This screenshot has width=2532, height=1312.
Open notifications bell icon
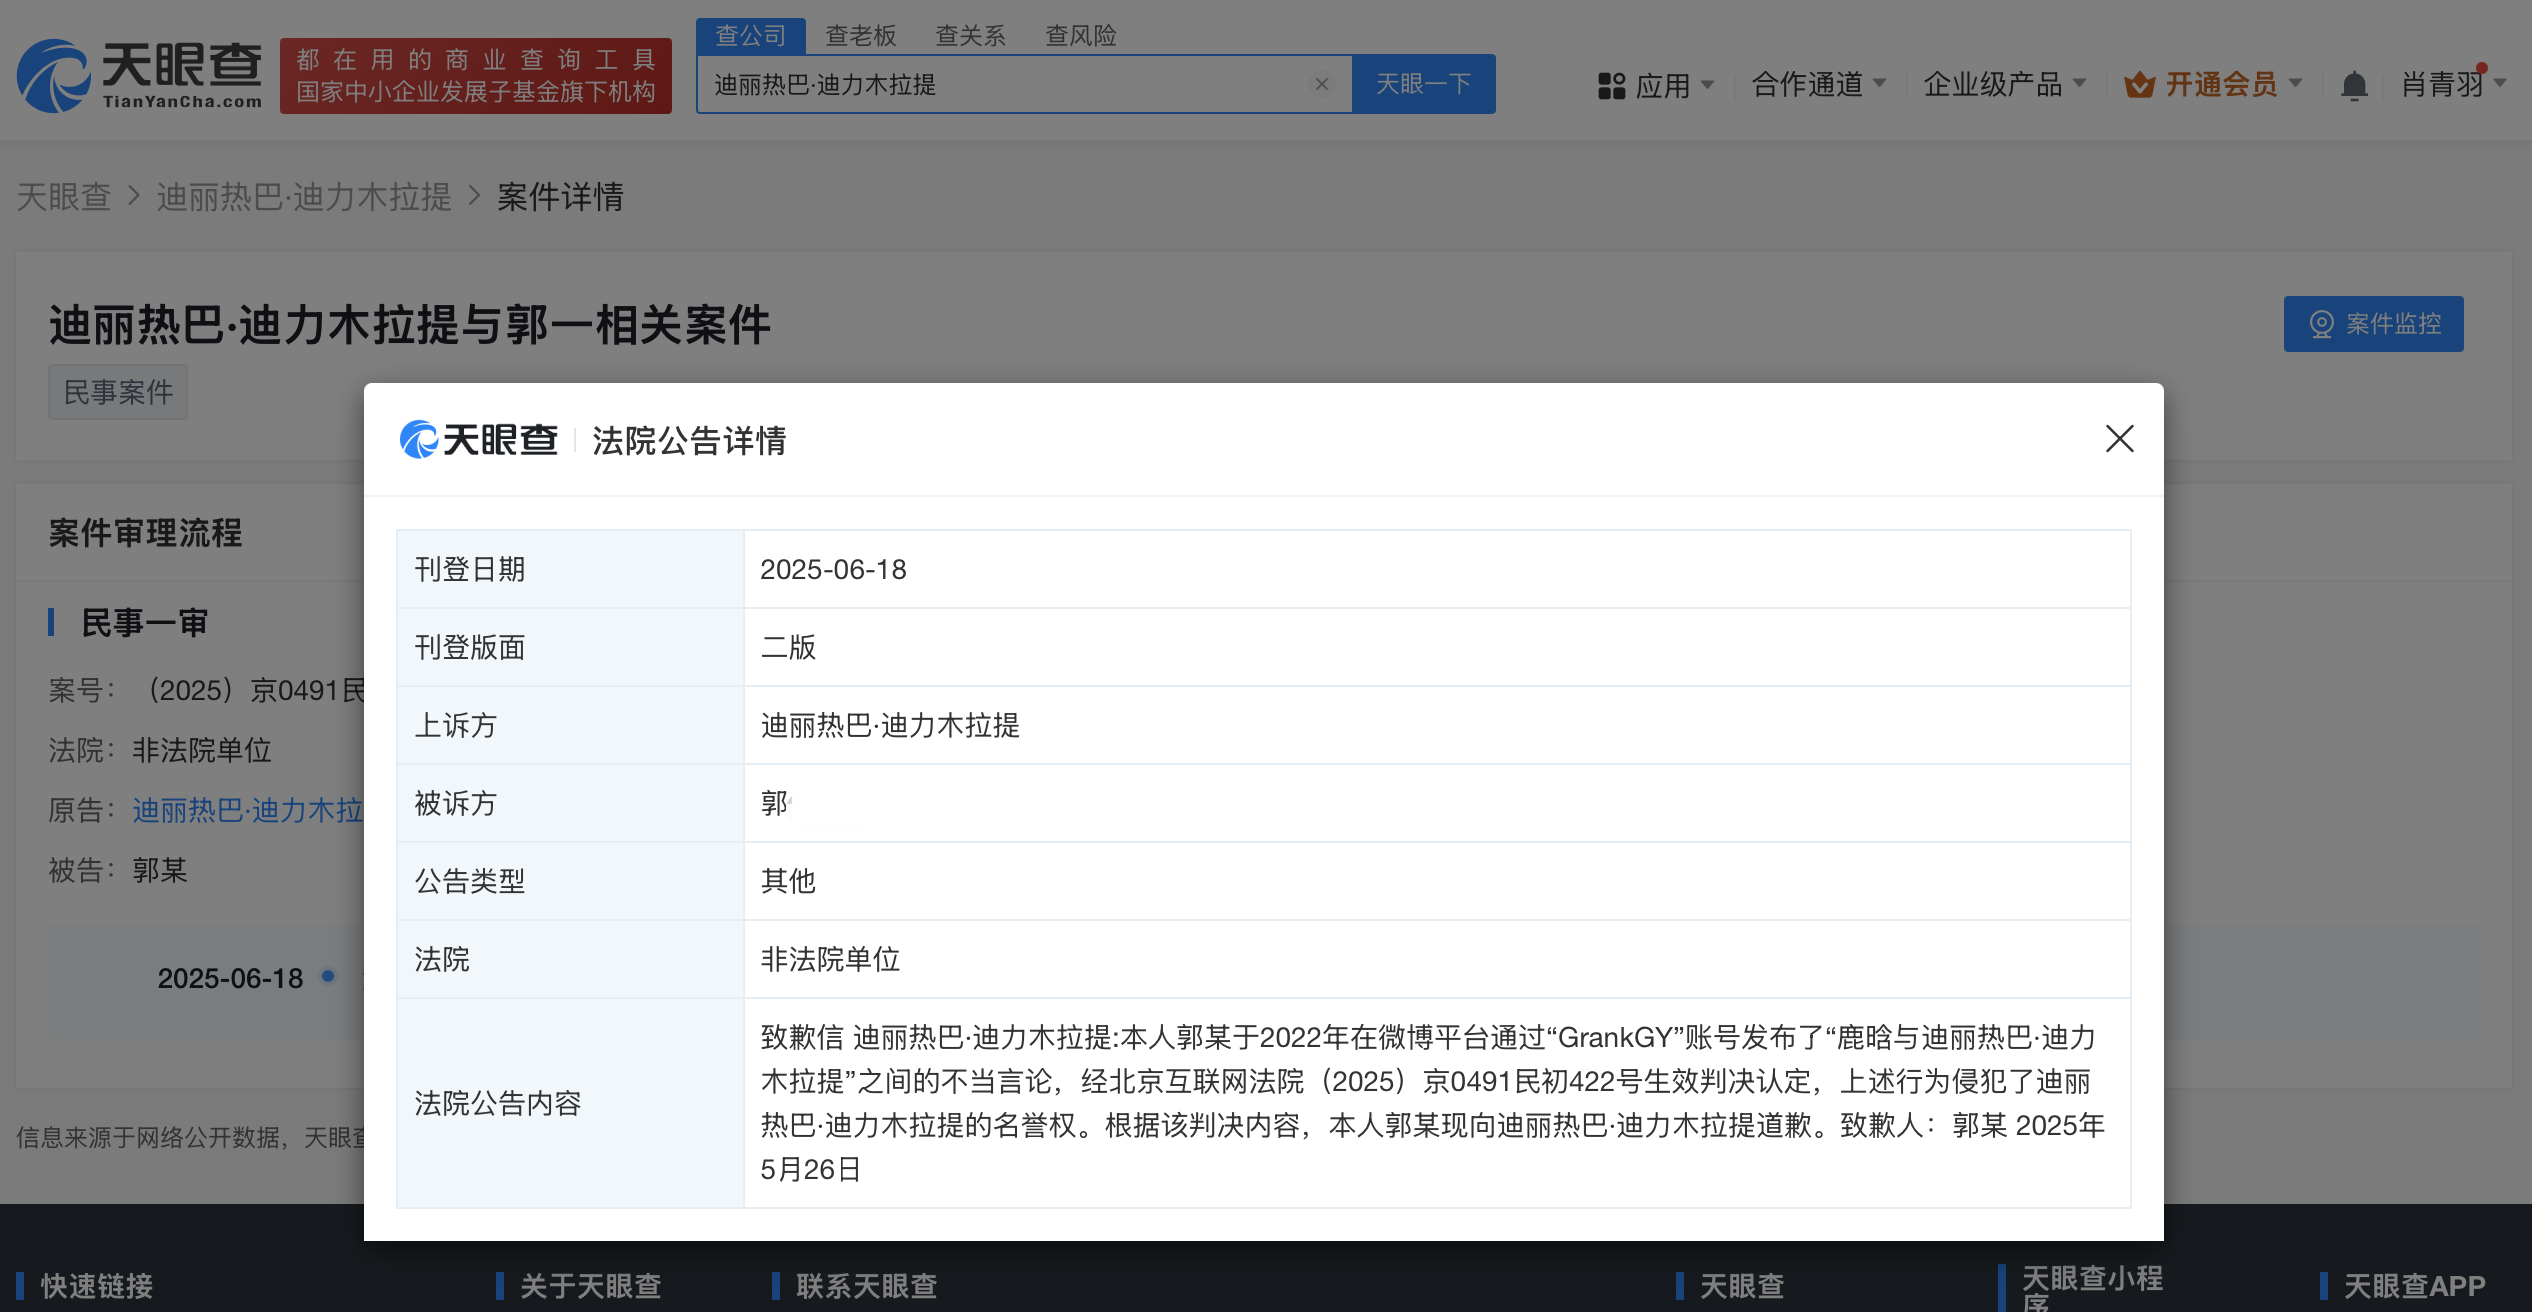[2354, 86]
